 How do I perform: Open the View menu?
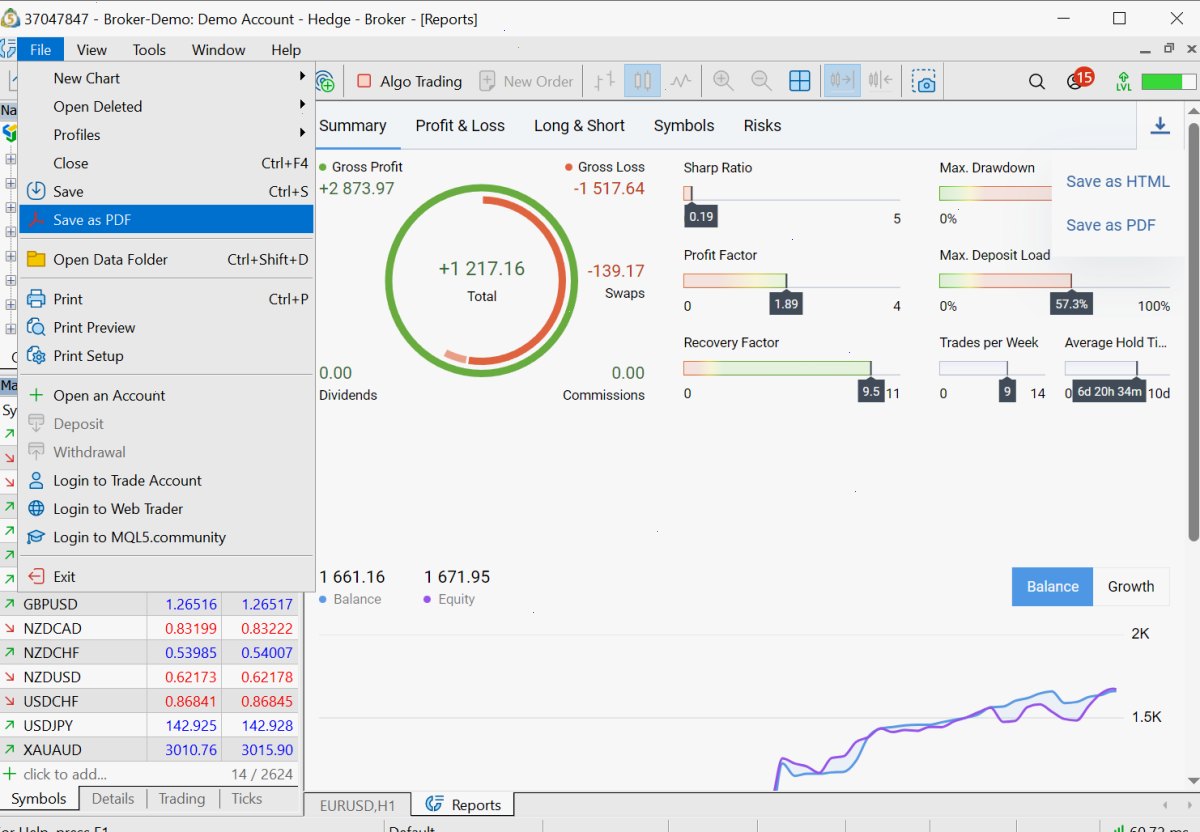[x=91, y=49]
